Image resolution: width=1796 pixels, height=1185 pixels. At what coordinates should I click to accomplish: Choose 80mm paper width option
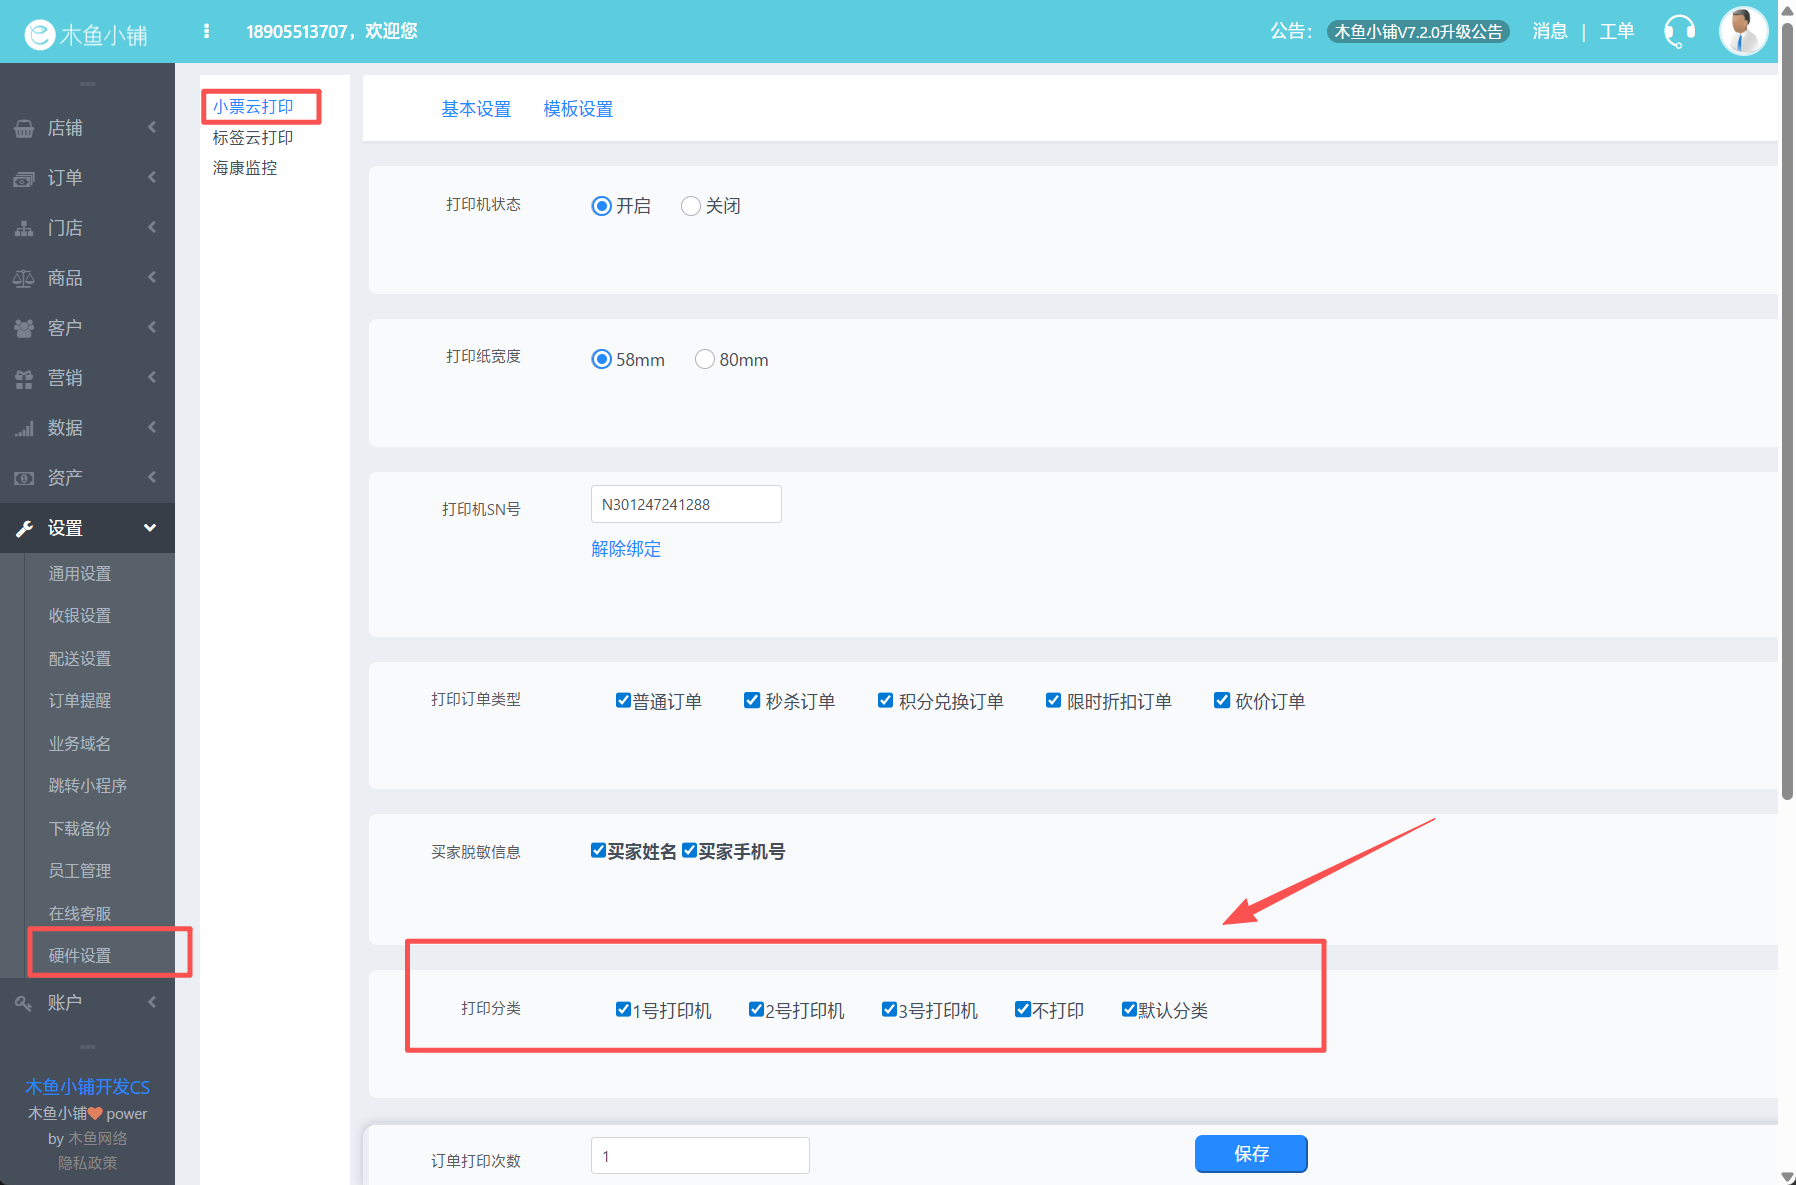point(705,360)
